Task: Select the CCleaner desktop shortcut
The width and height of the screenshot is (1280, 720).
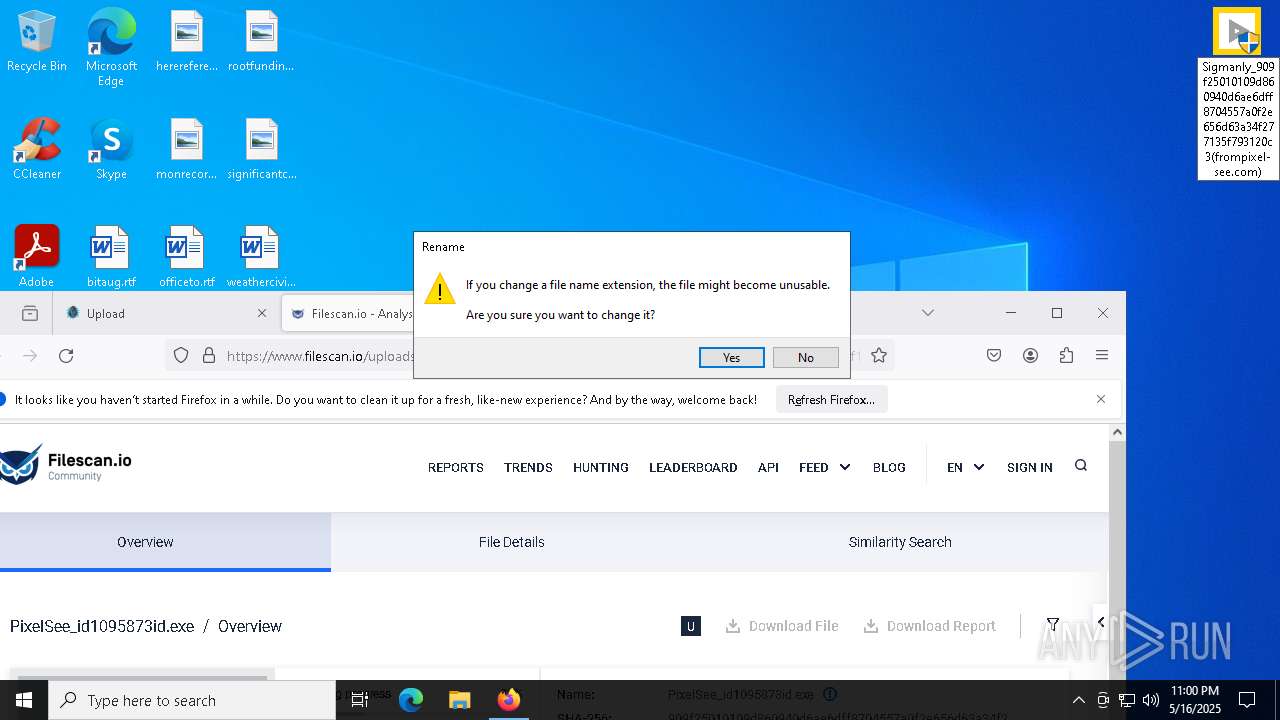Action: pyautogui.click(x=37, y=149)
